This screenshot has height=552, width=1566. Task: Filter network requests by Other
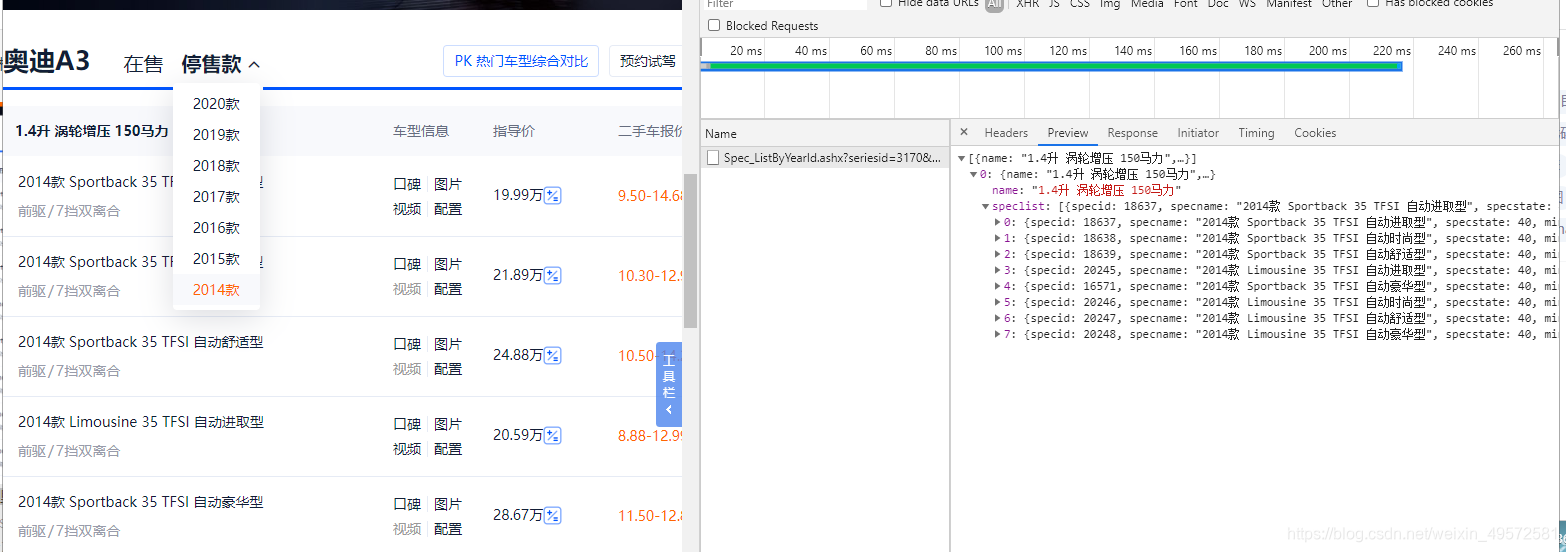1337,4
